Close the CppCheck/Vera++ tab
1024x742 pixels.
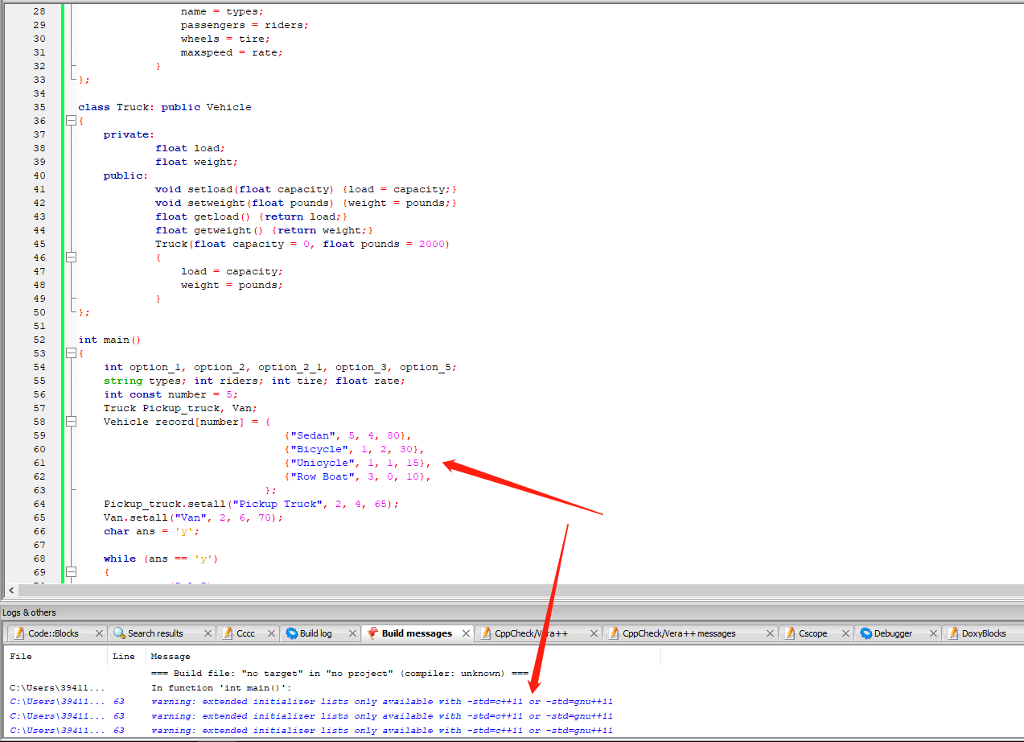pos(594,633)
